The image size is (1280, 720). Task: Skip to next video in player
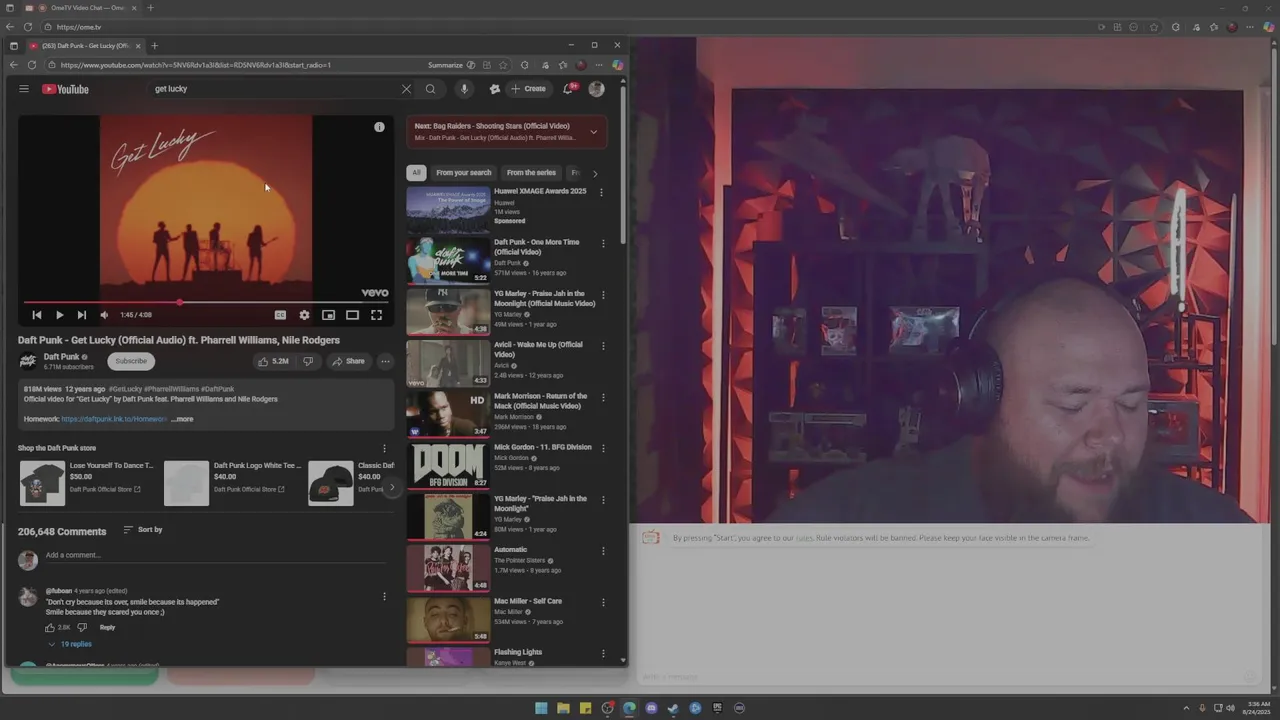(x=82, y=315)
